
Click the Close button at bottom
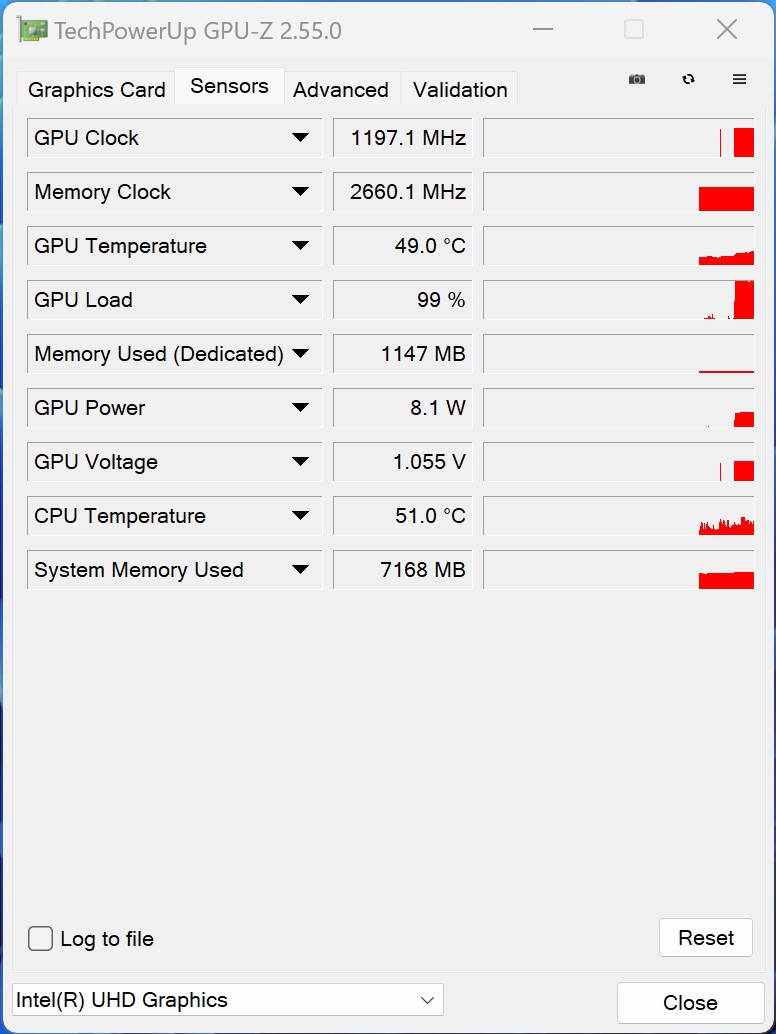coord(690,1003)
